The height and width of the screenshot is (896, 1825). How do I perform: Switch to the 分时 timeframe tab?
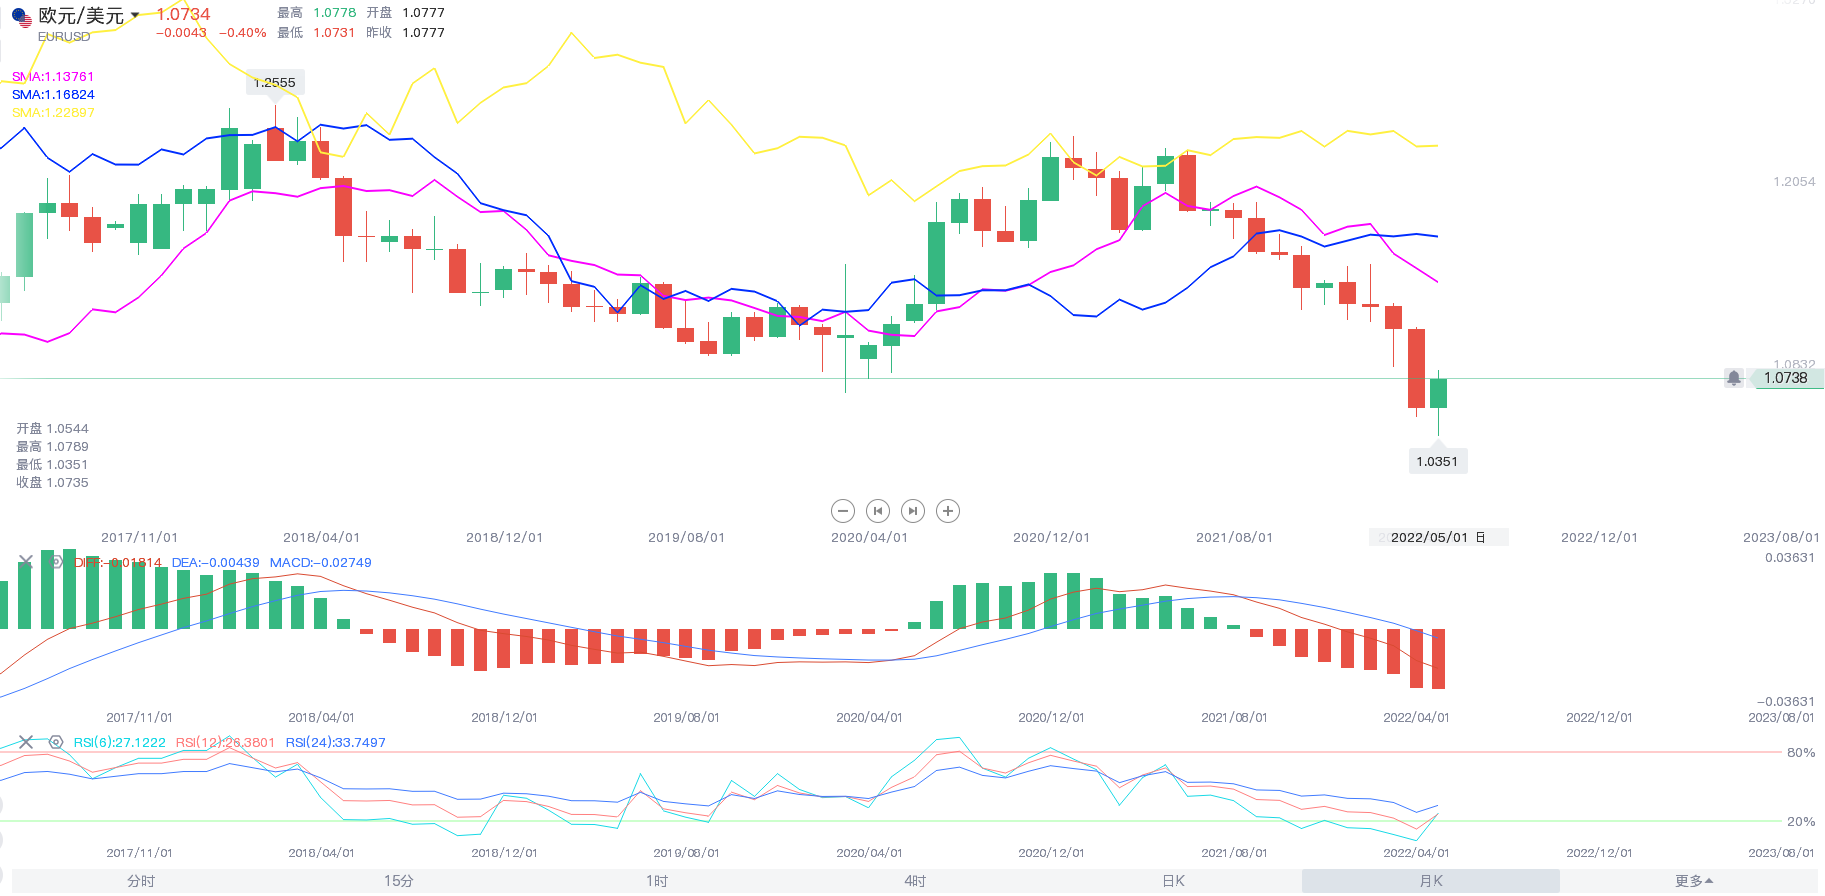pos(141,881)
